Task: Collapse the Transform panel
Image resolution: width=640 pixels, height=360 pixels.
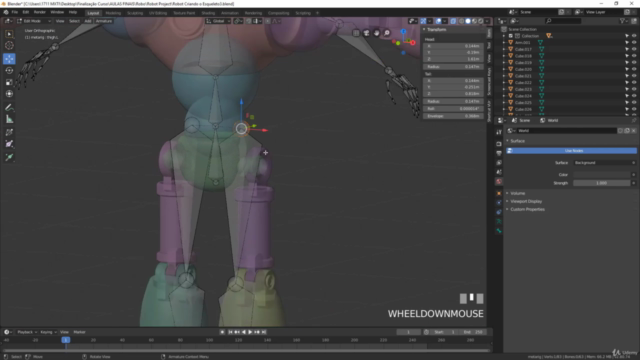Action: (x=424, y=29)
